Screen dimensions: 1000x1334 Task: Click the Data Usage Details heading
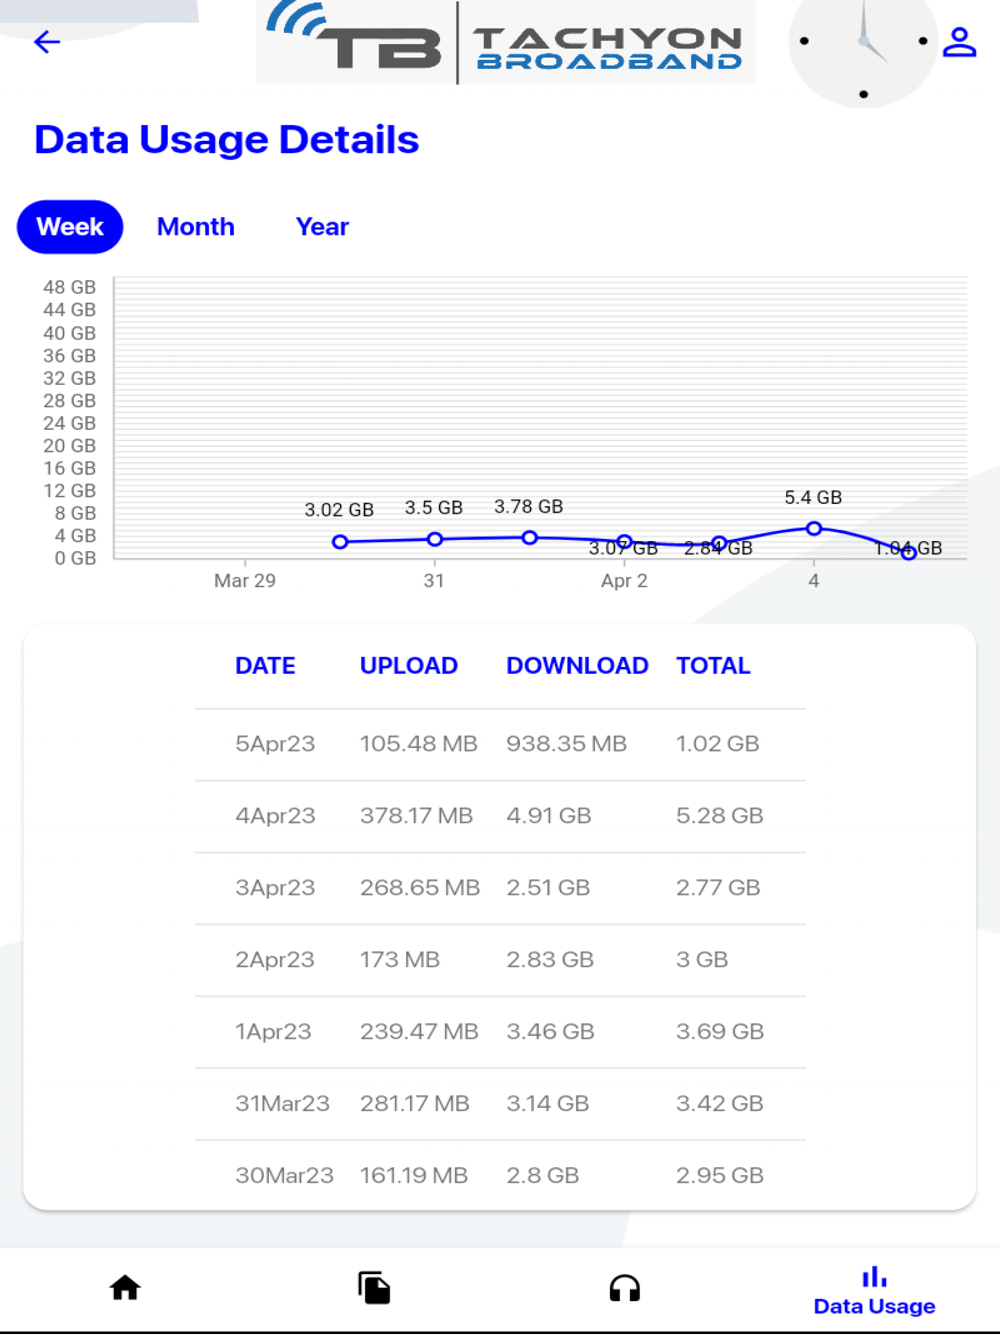tap(227, 140)
